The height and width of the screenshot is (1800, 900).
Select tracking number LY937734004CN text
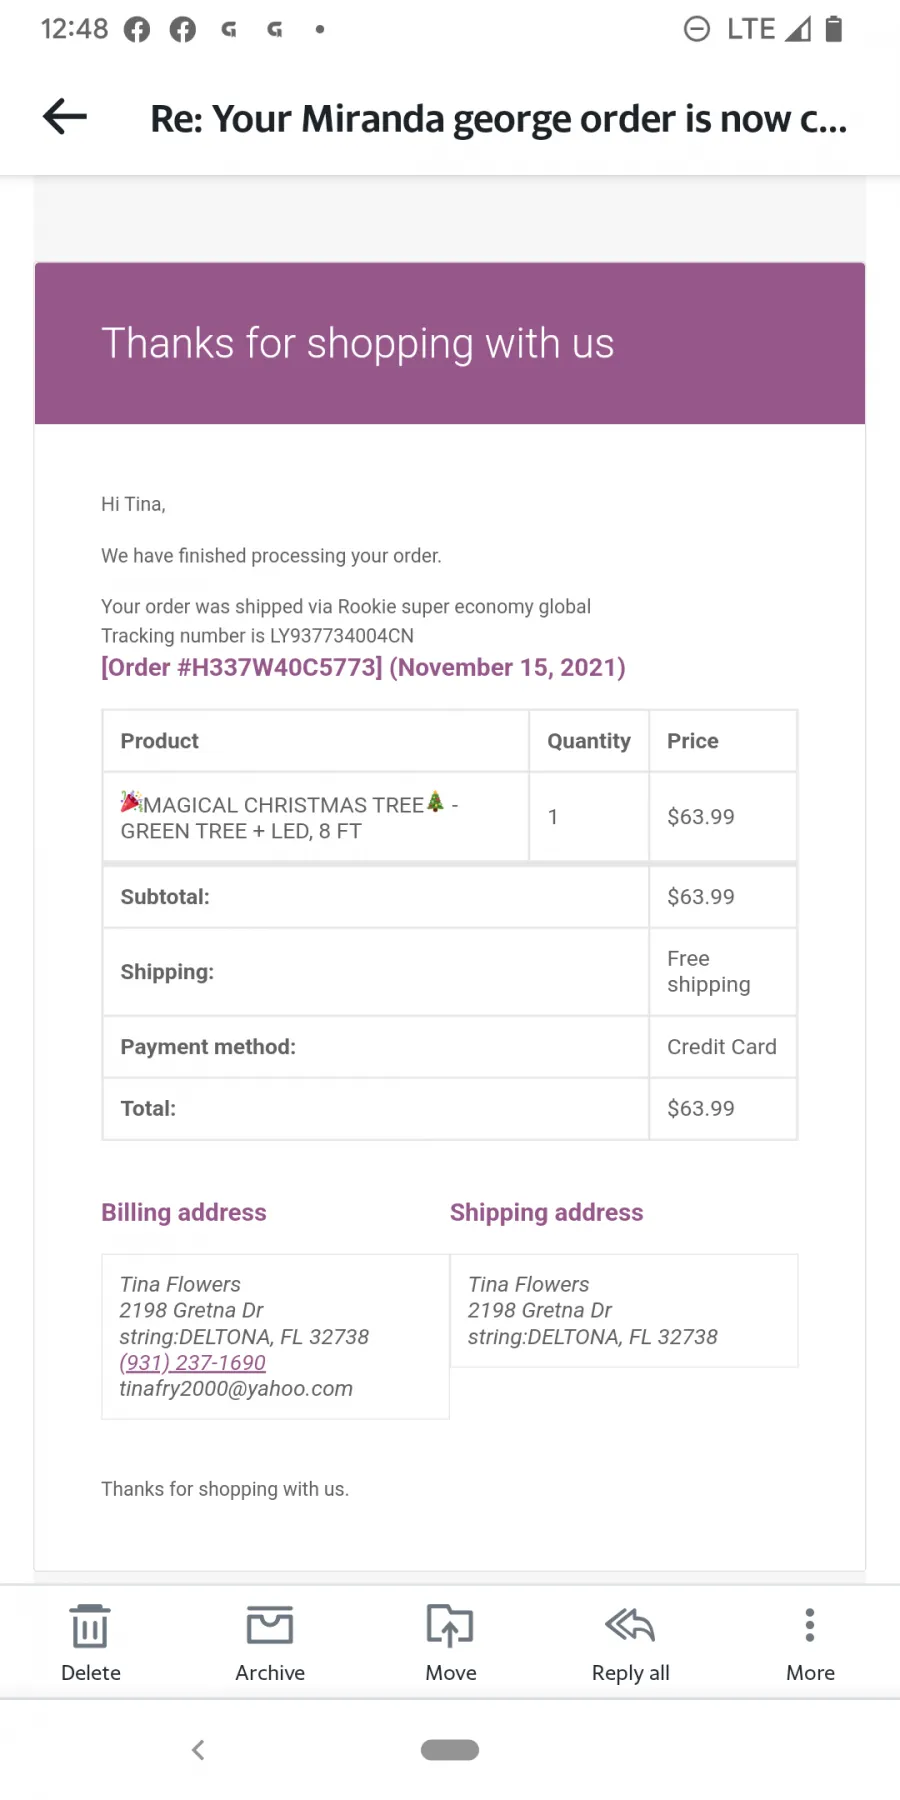341,636
